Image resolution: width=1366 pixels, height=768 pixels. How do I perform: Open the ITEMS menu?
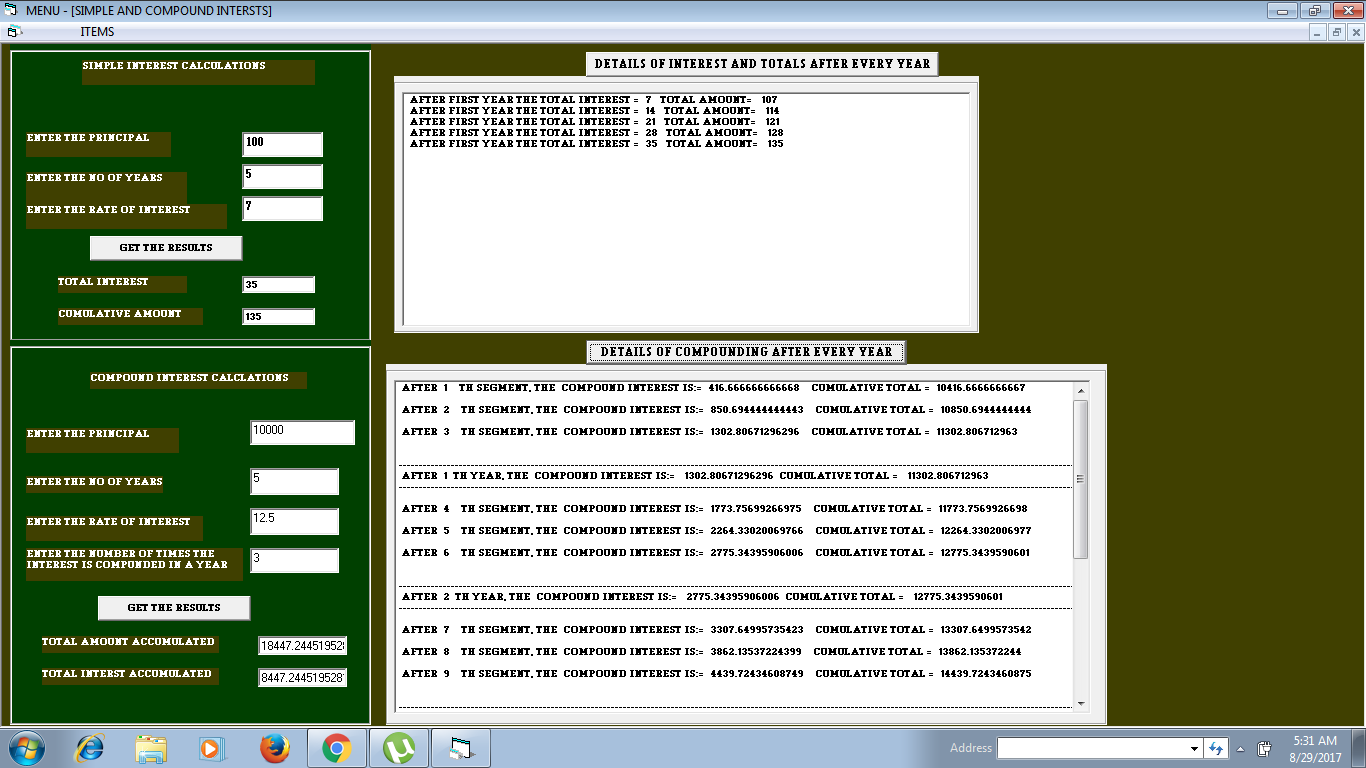(97, 32)
